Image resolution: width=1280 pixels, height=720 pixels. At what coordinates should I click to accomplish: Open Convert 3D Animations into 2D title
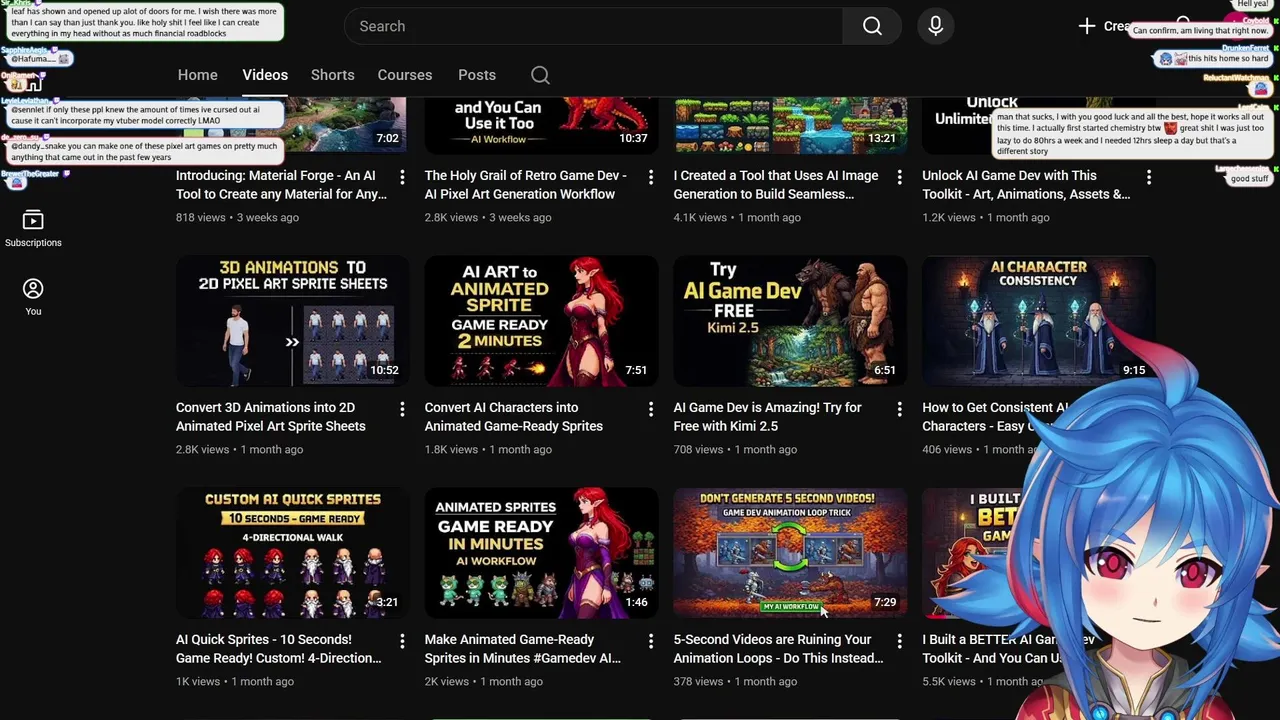point(271,417)
